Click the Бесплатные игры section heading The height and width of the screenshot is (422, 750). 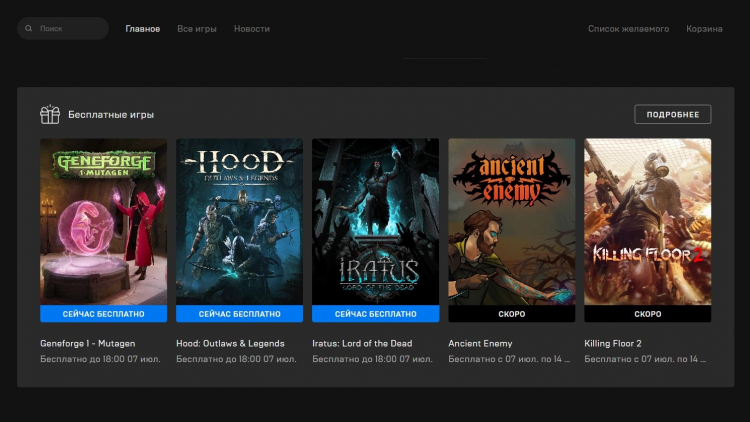[111, 115]
